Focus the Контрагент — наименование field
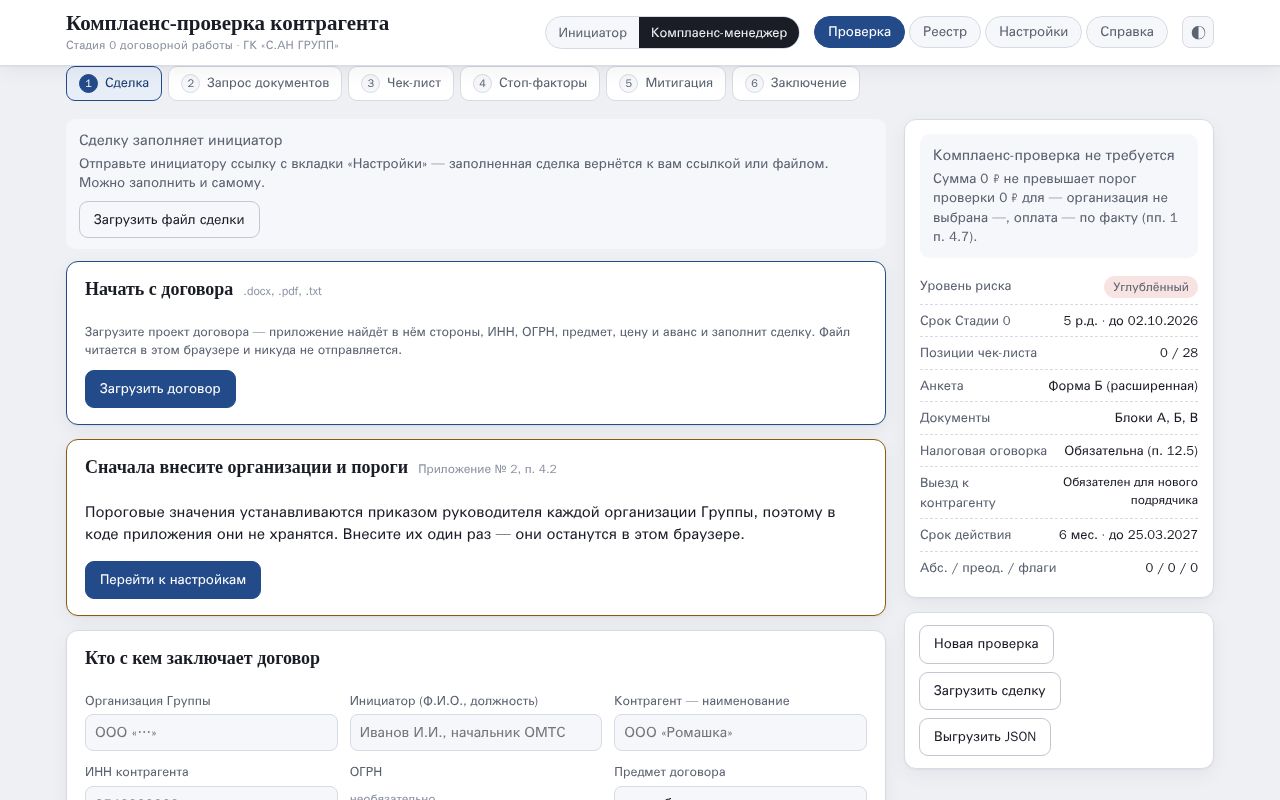Viewport: 1280px width, 800px height. pyautogui.click(x=740, y=732)
